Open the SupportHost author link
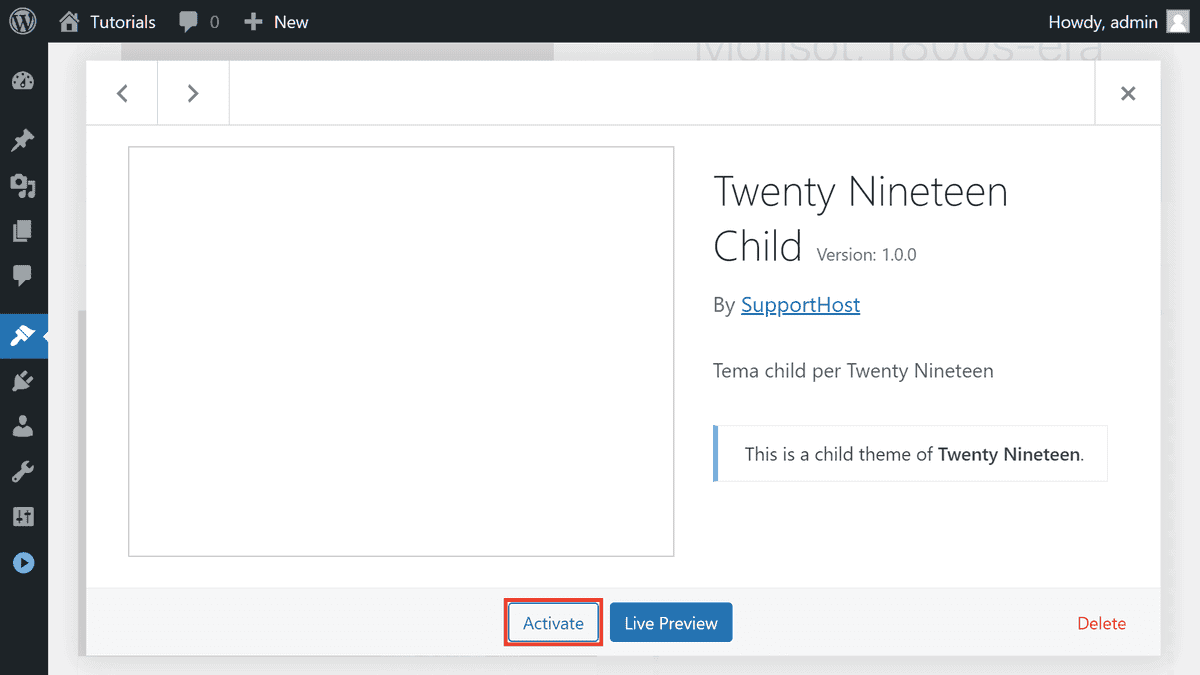The height and width of the screenshot is (675, 1200). tap(800, 305)
